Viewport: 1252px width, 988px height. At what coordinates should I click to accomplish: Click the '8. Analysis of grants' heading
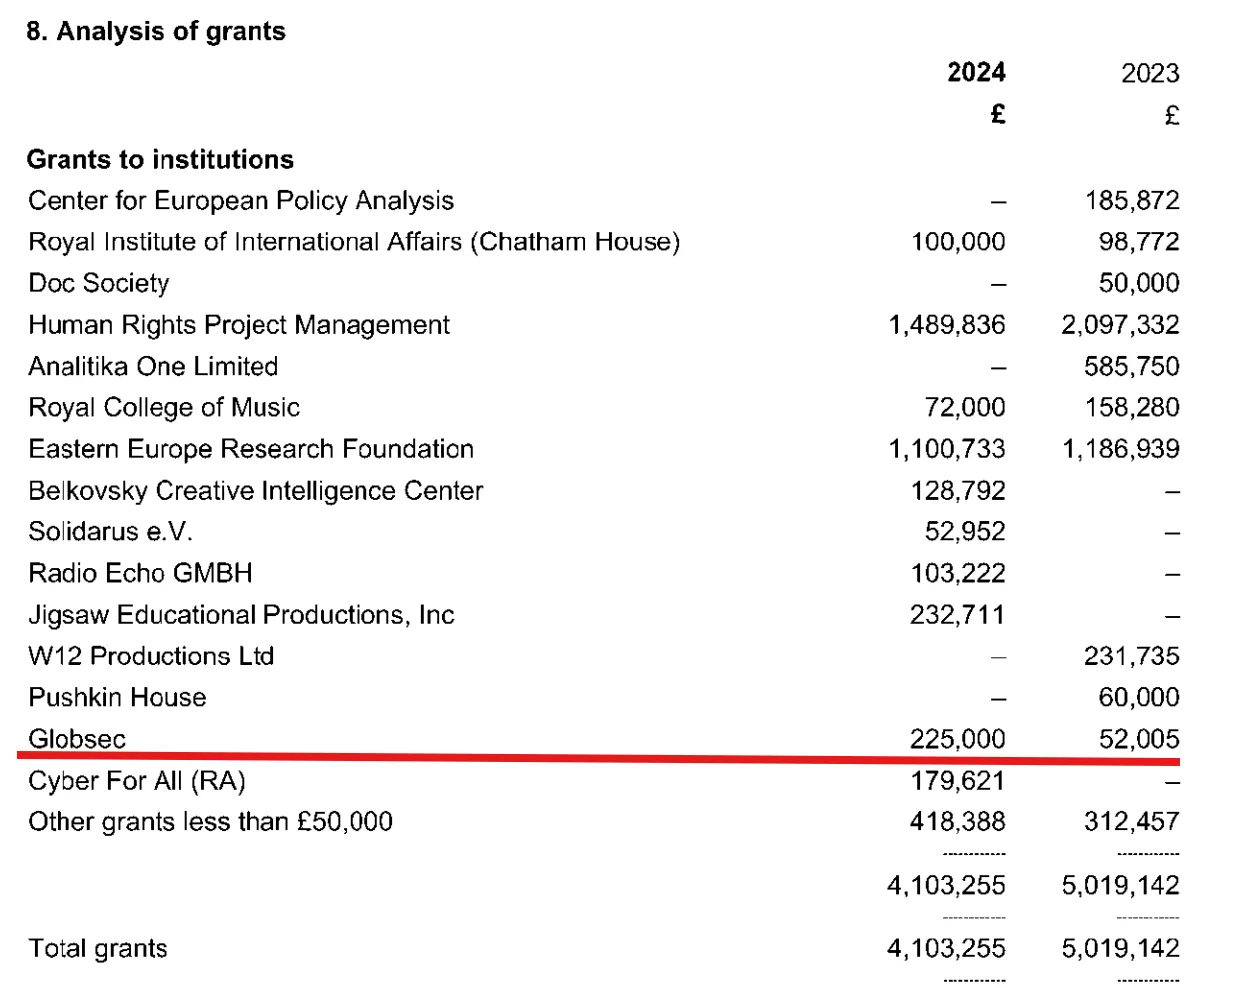click(x=156, y=32)
